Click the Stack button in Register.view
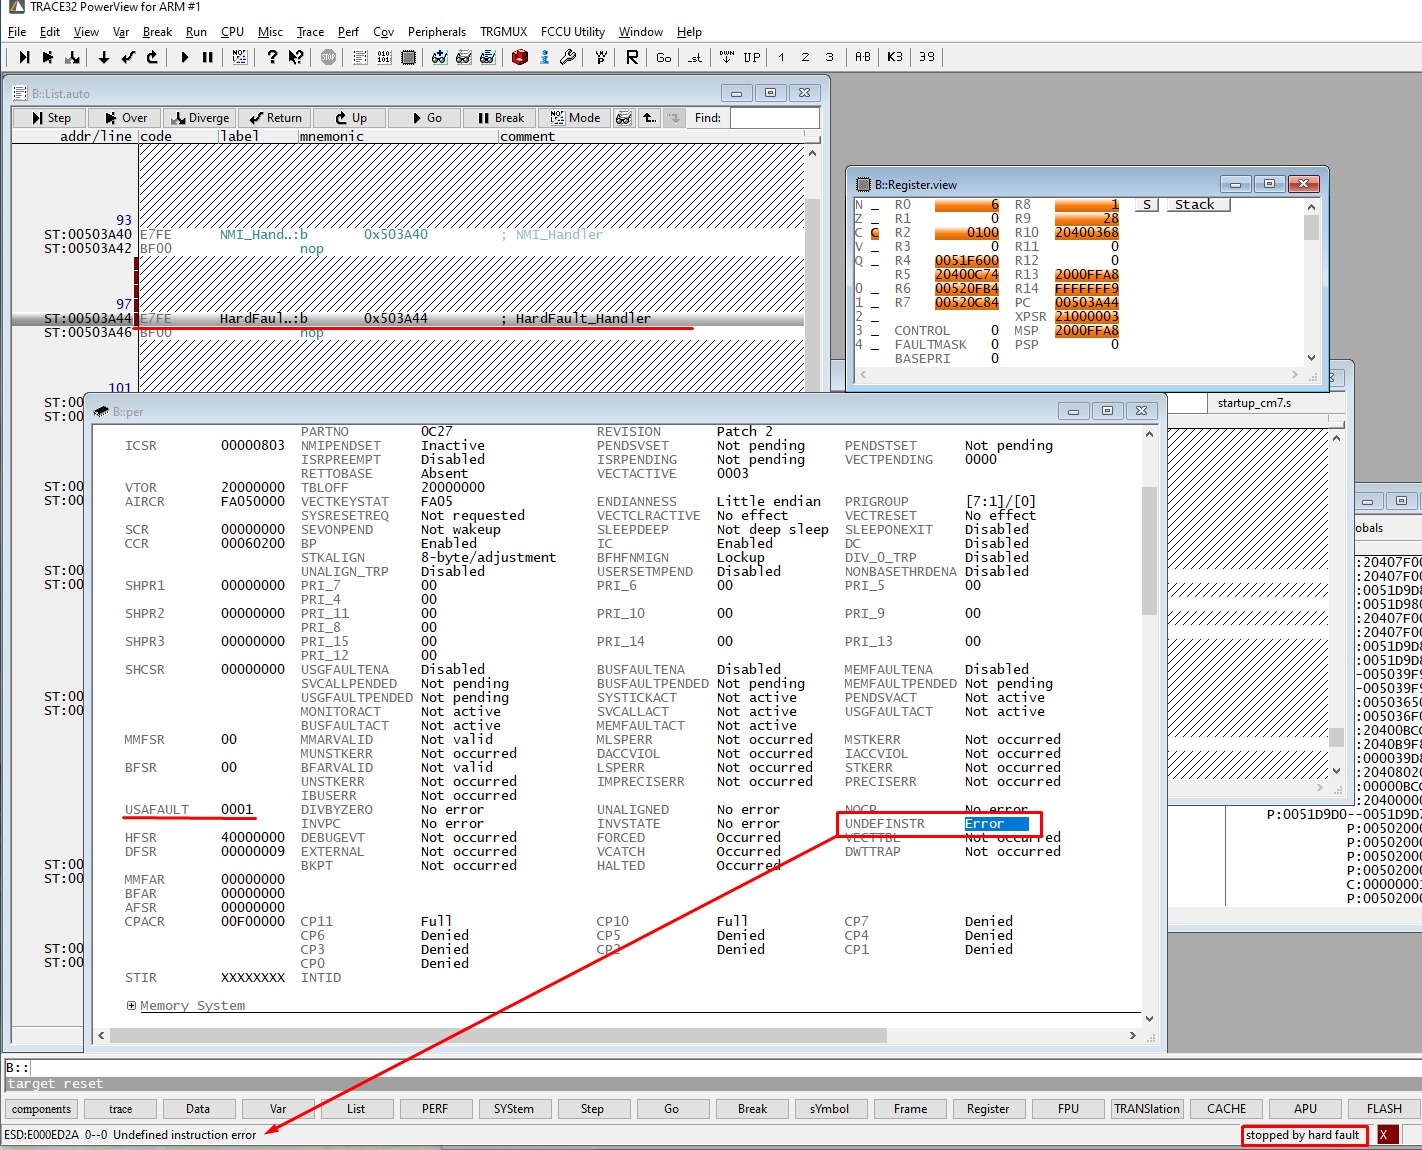This screenshot has width=1422, height=1150. pos(1197,204)
